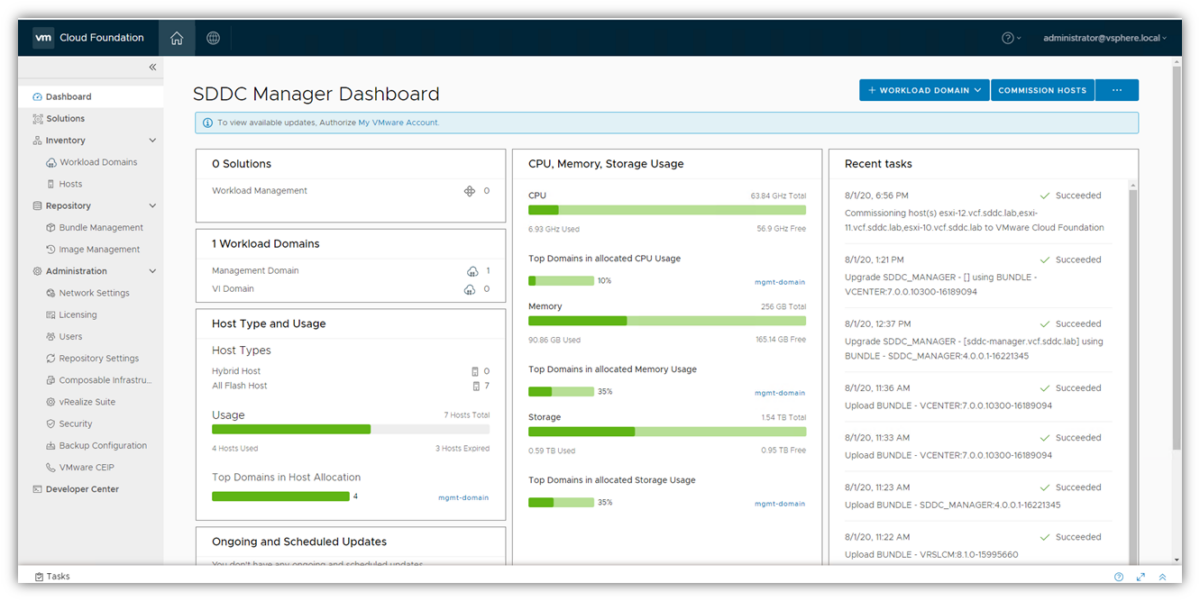This screenshot has height=601, width=1200.
Task: Click the home icon in top bar
Action: point(177,38)
